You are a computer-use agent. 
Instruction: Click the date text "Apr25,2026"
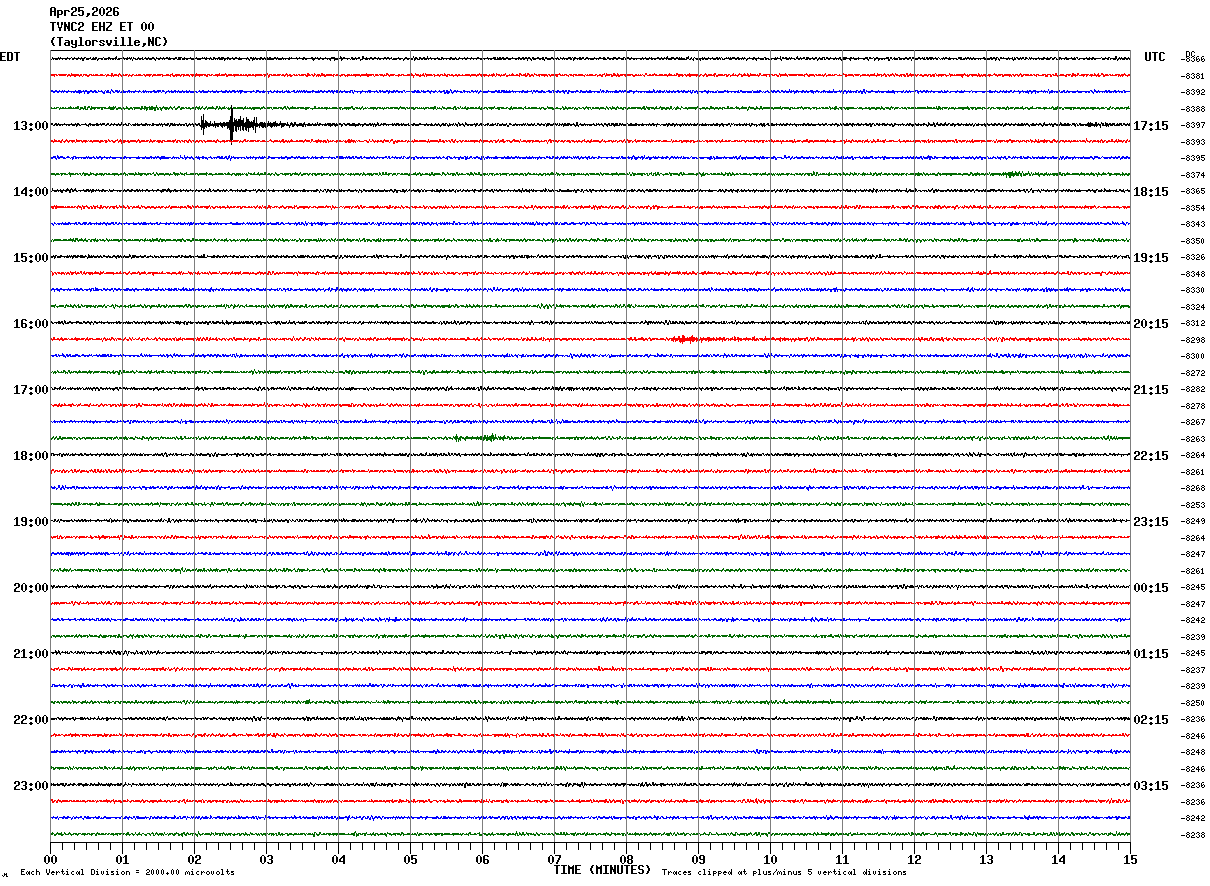84,12
